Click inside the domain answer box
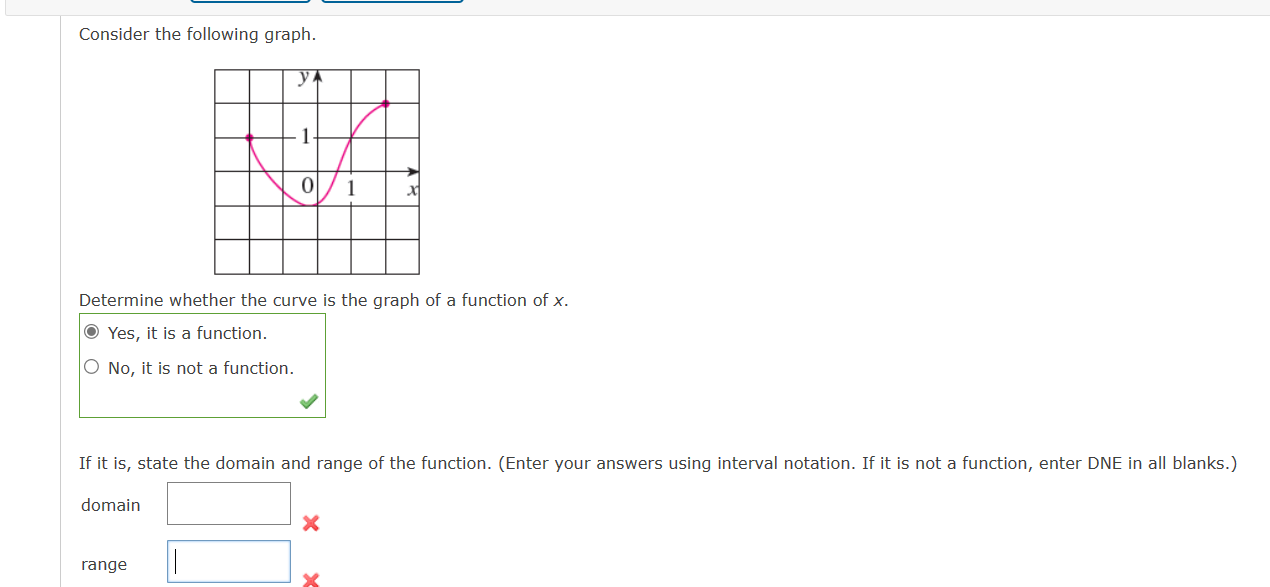This screenshot has width=1270, height=587. (228, 503)
